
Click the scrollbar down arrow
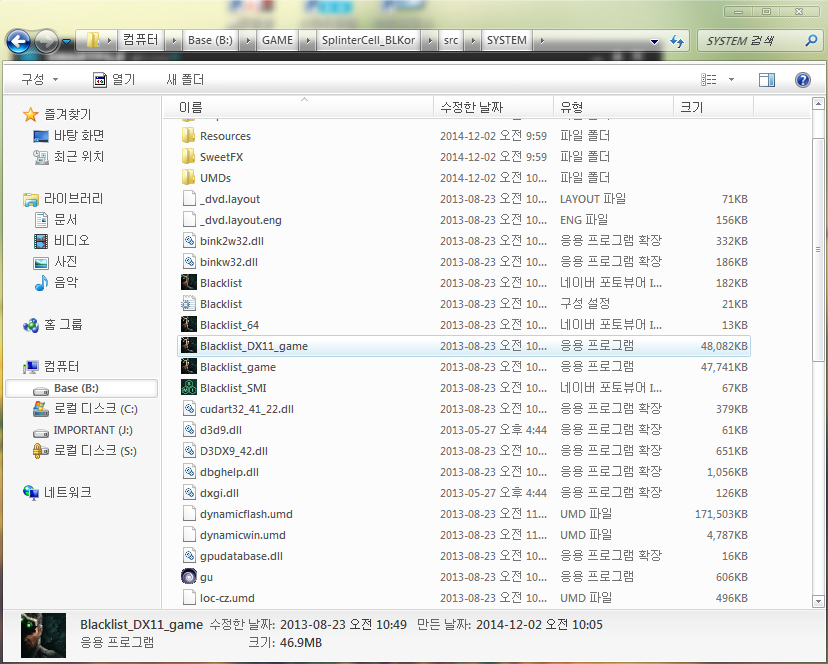click(818, 601)
